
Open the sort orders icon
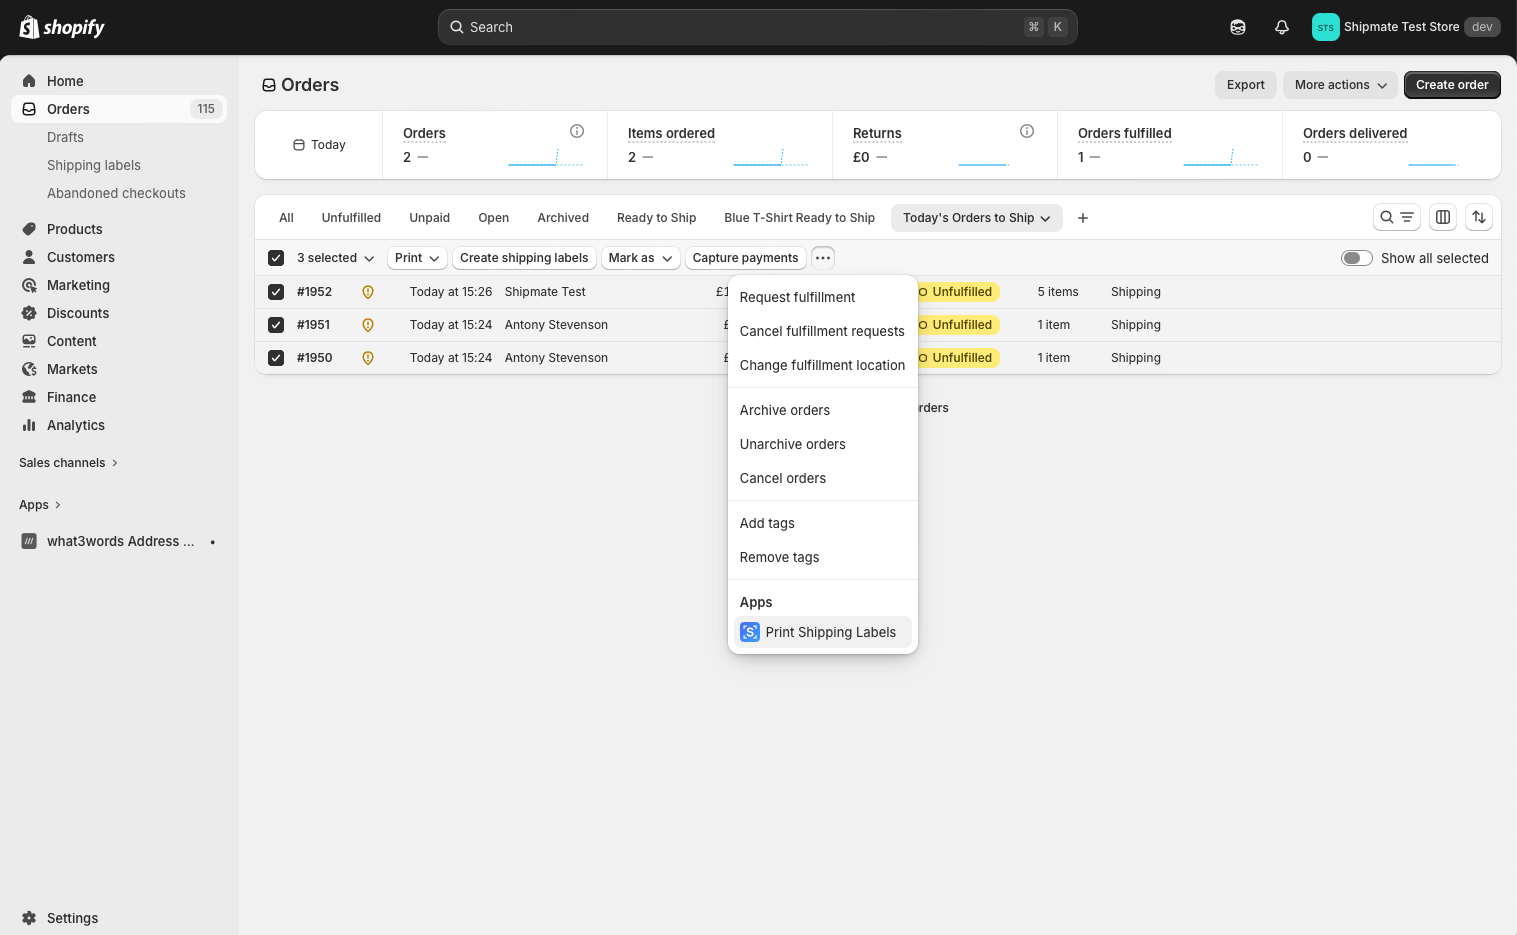1479,217
